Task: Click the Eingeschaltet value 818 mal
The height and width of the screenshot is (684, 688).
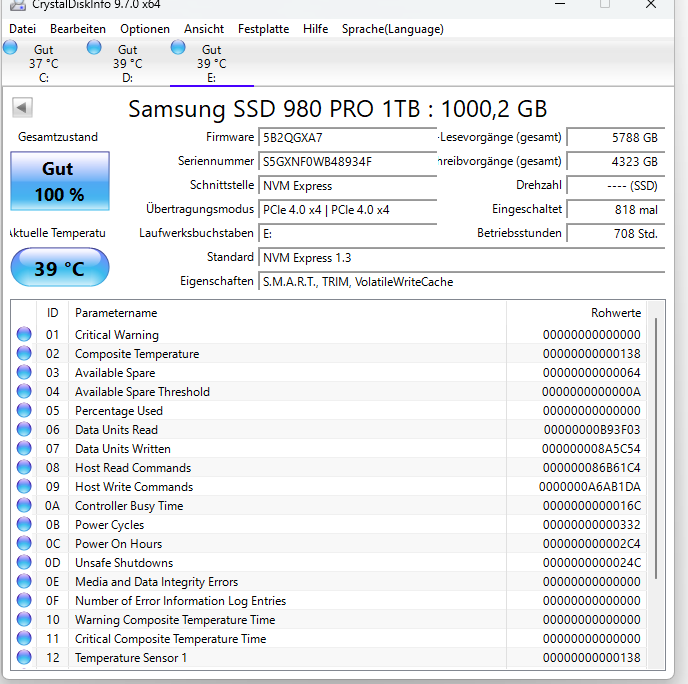Action: 616,210
